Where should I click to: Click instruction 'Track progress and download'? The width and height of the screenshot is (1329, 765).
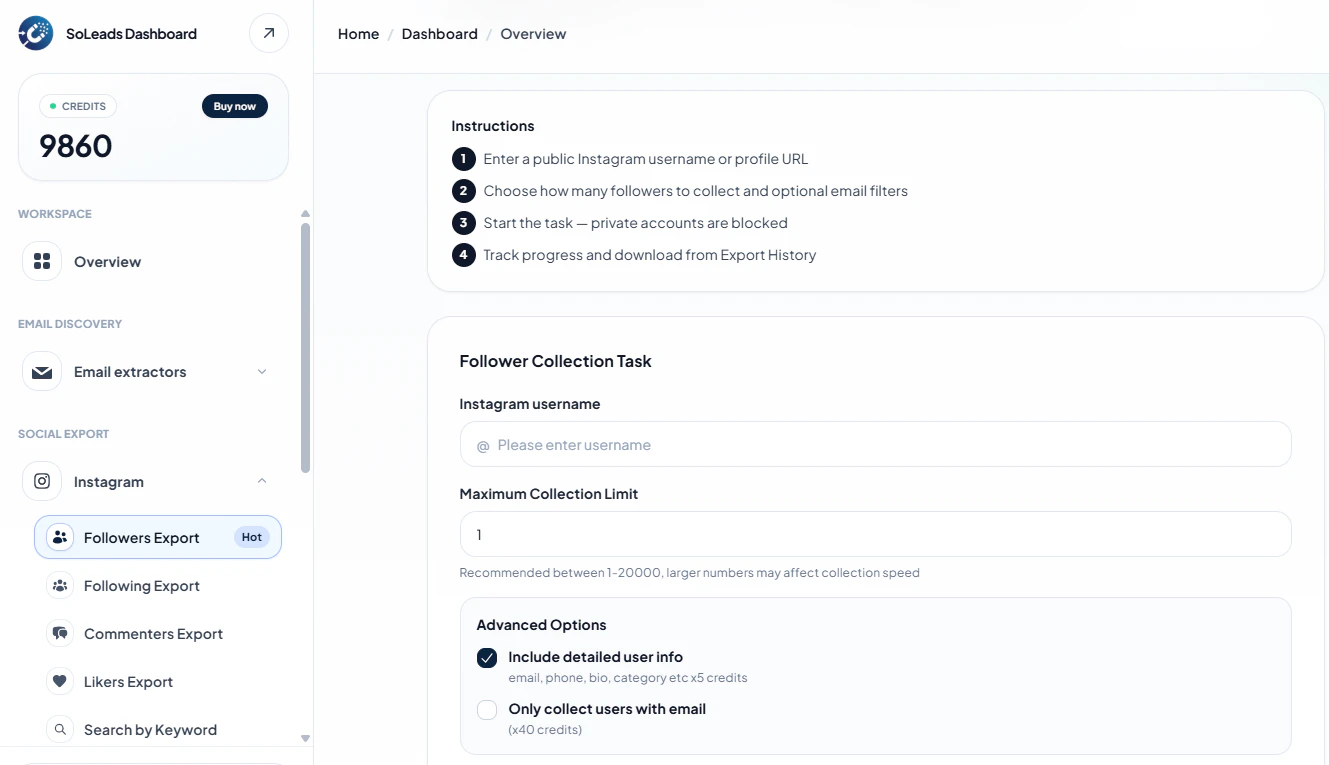tap(649, 255)
